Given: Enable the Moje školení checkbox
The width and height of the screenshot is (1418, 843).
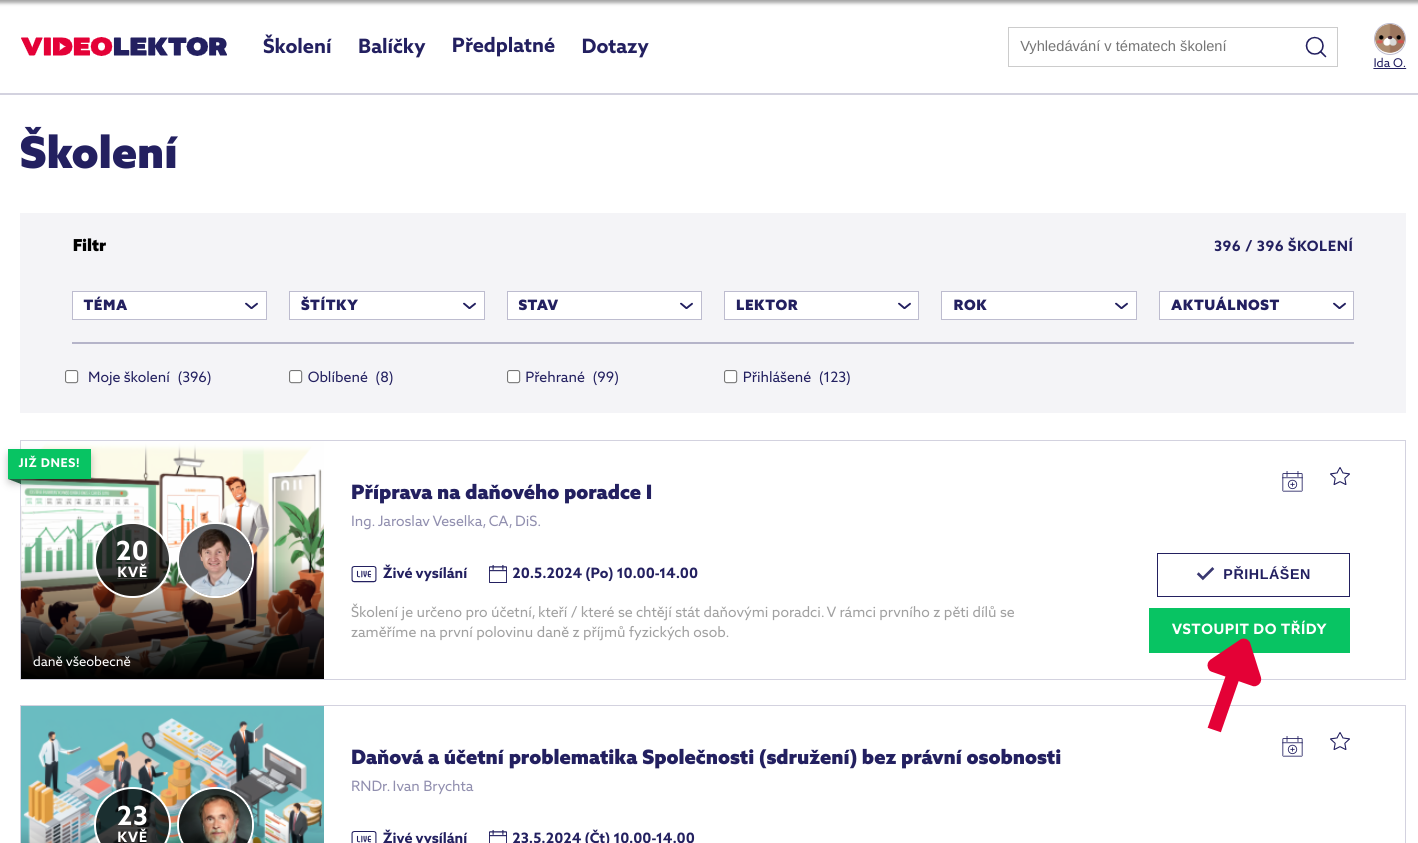Looking at the screenshot, I should point(72,377).
